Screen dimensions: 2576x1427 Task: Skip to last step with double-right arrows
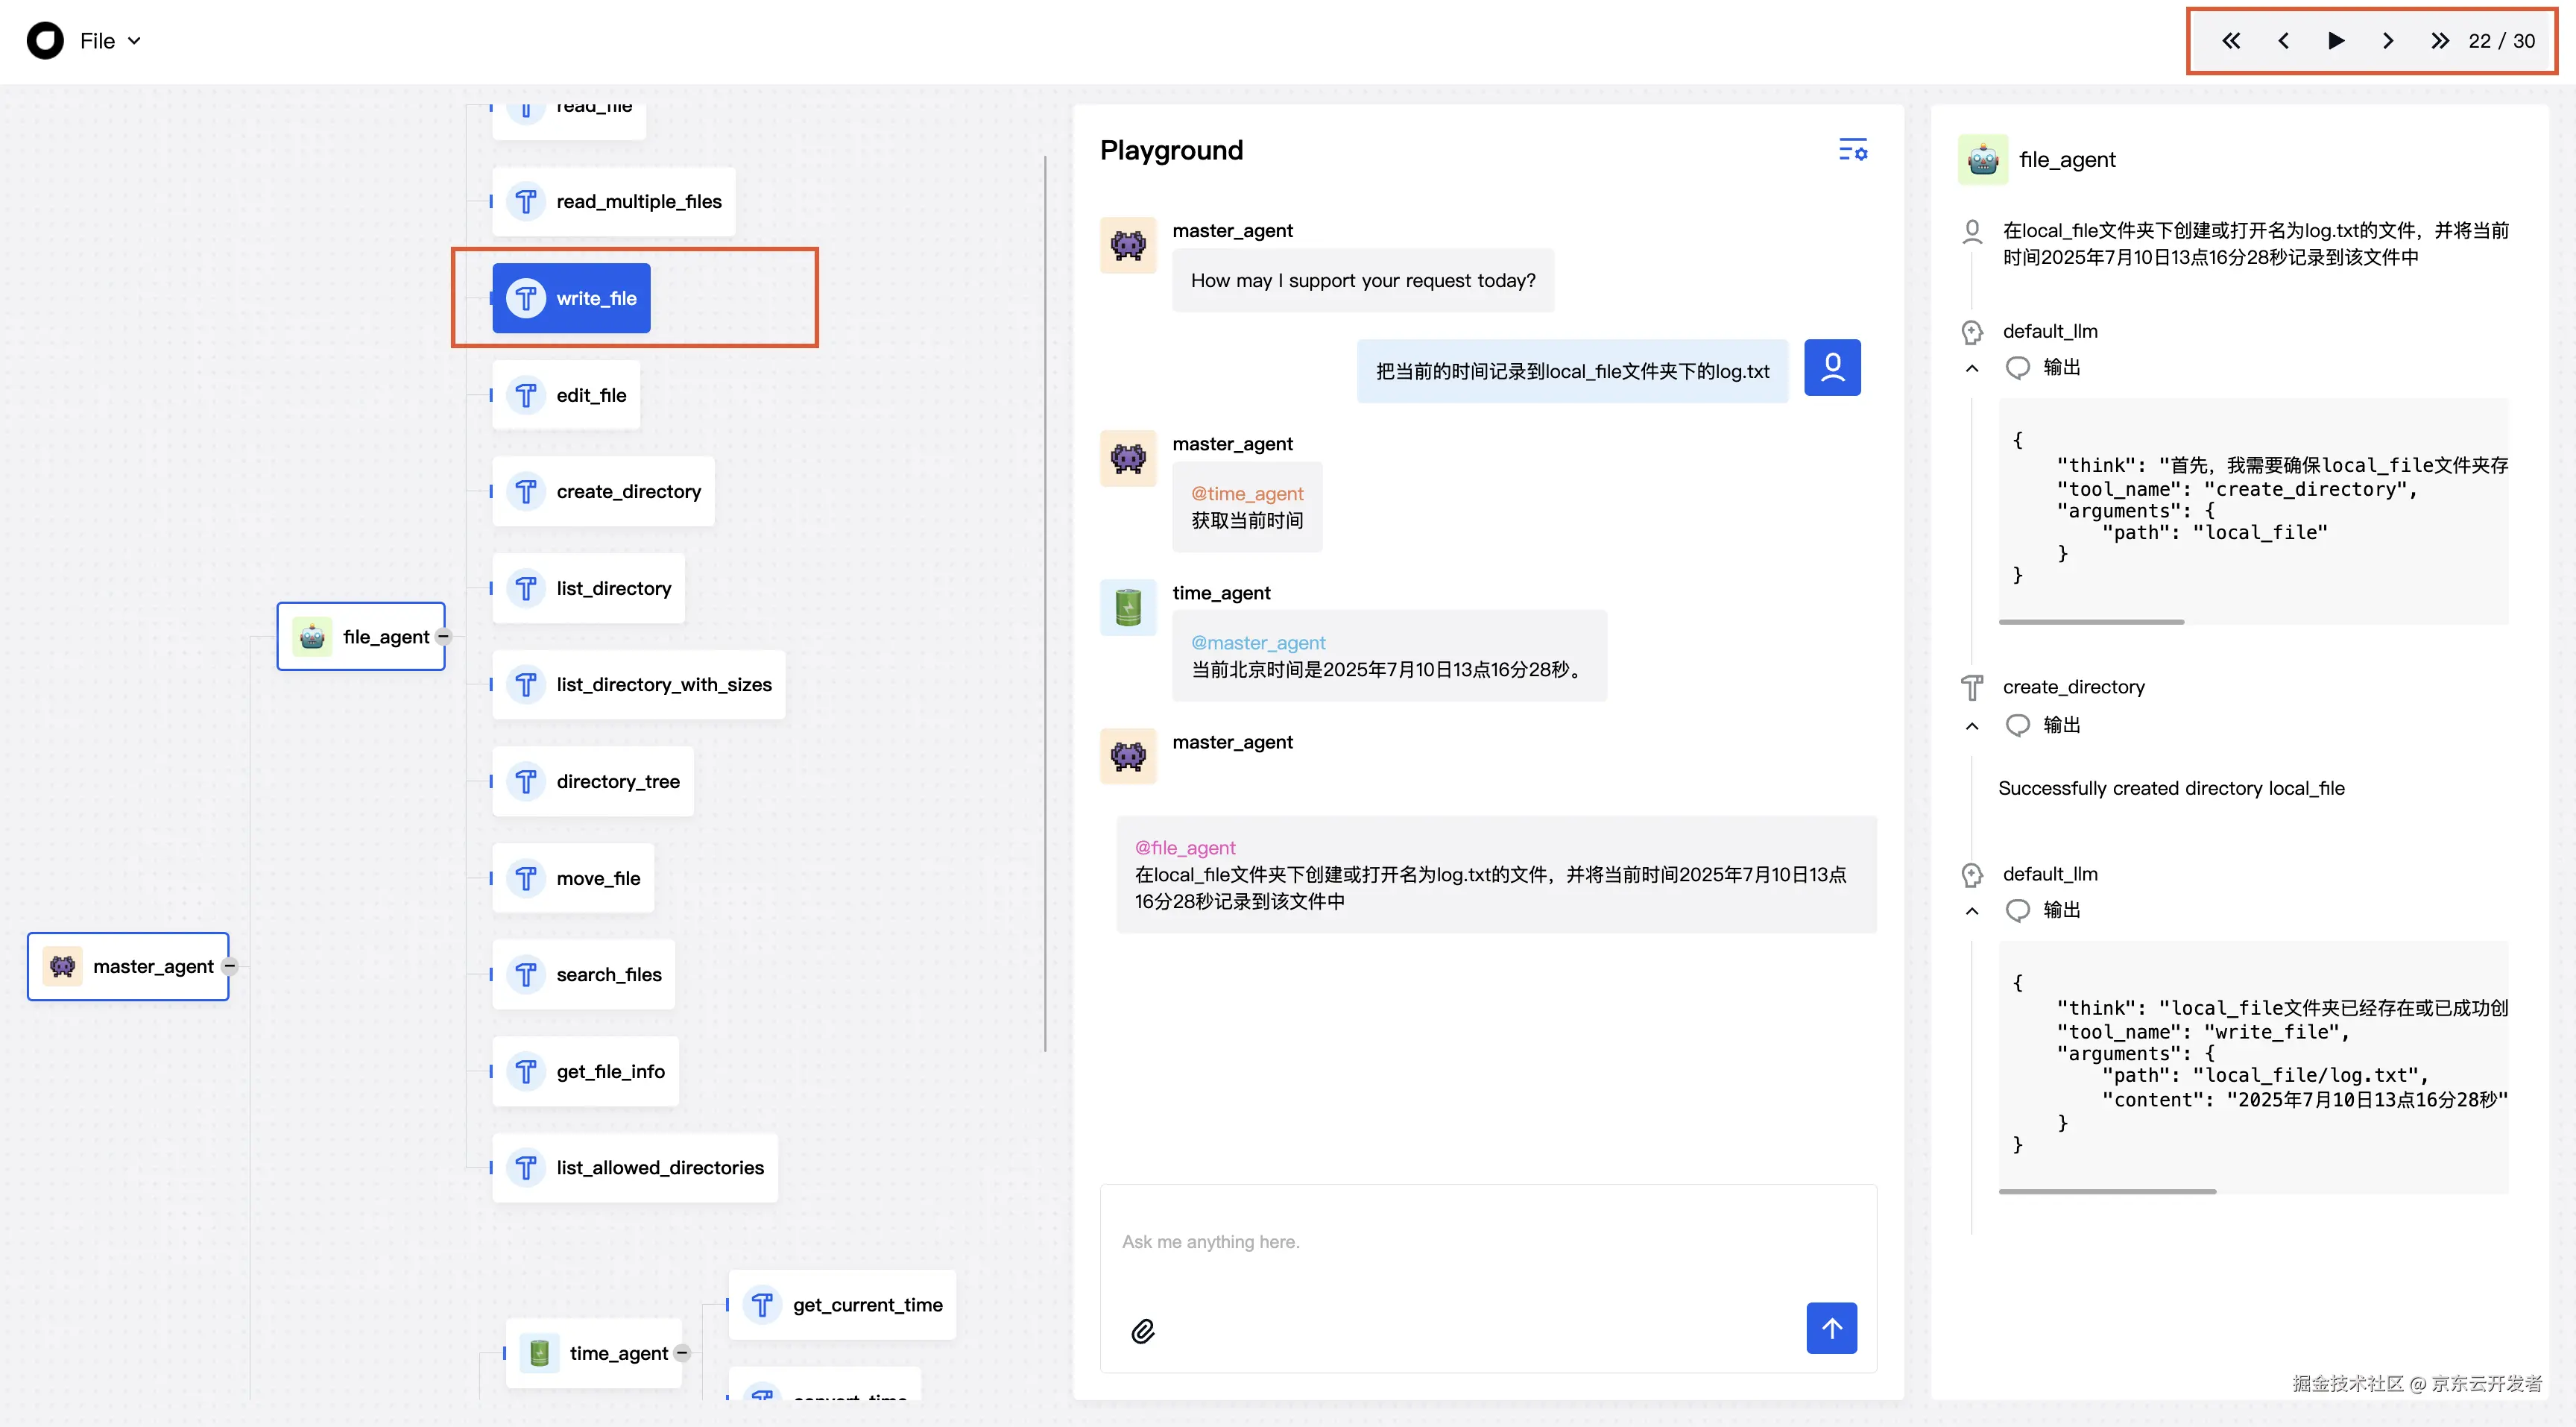[x=2440, y=41]
